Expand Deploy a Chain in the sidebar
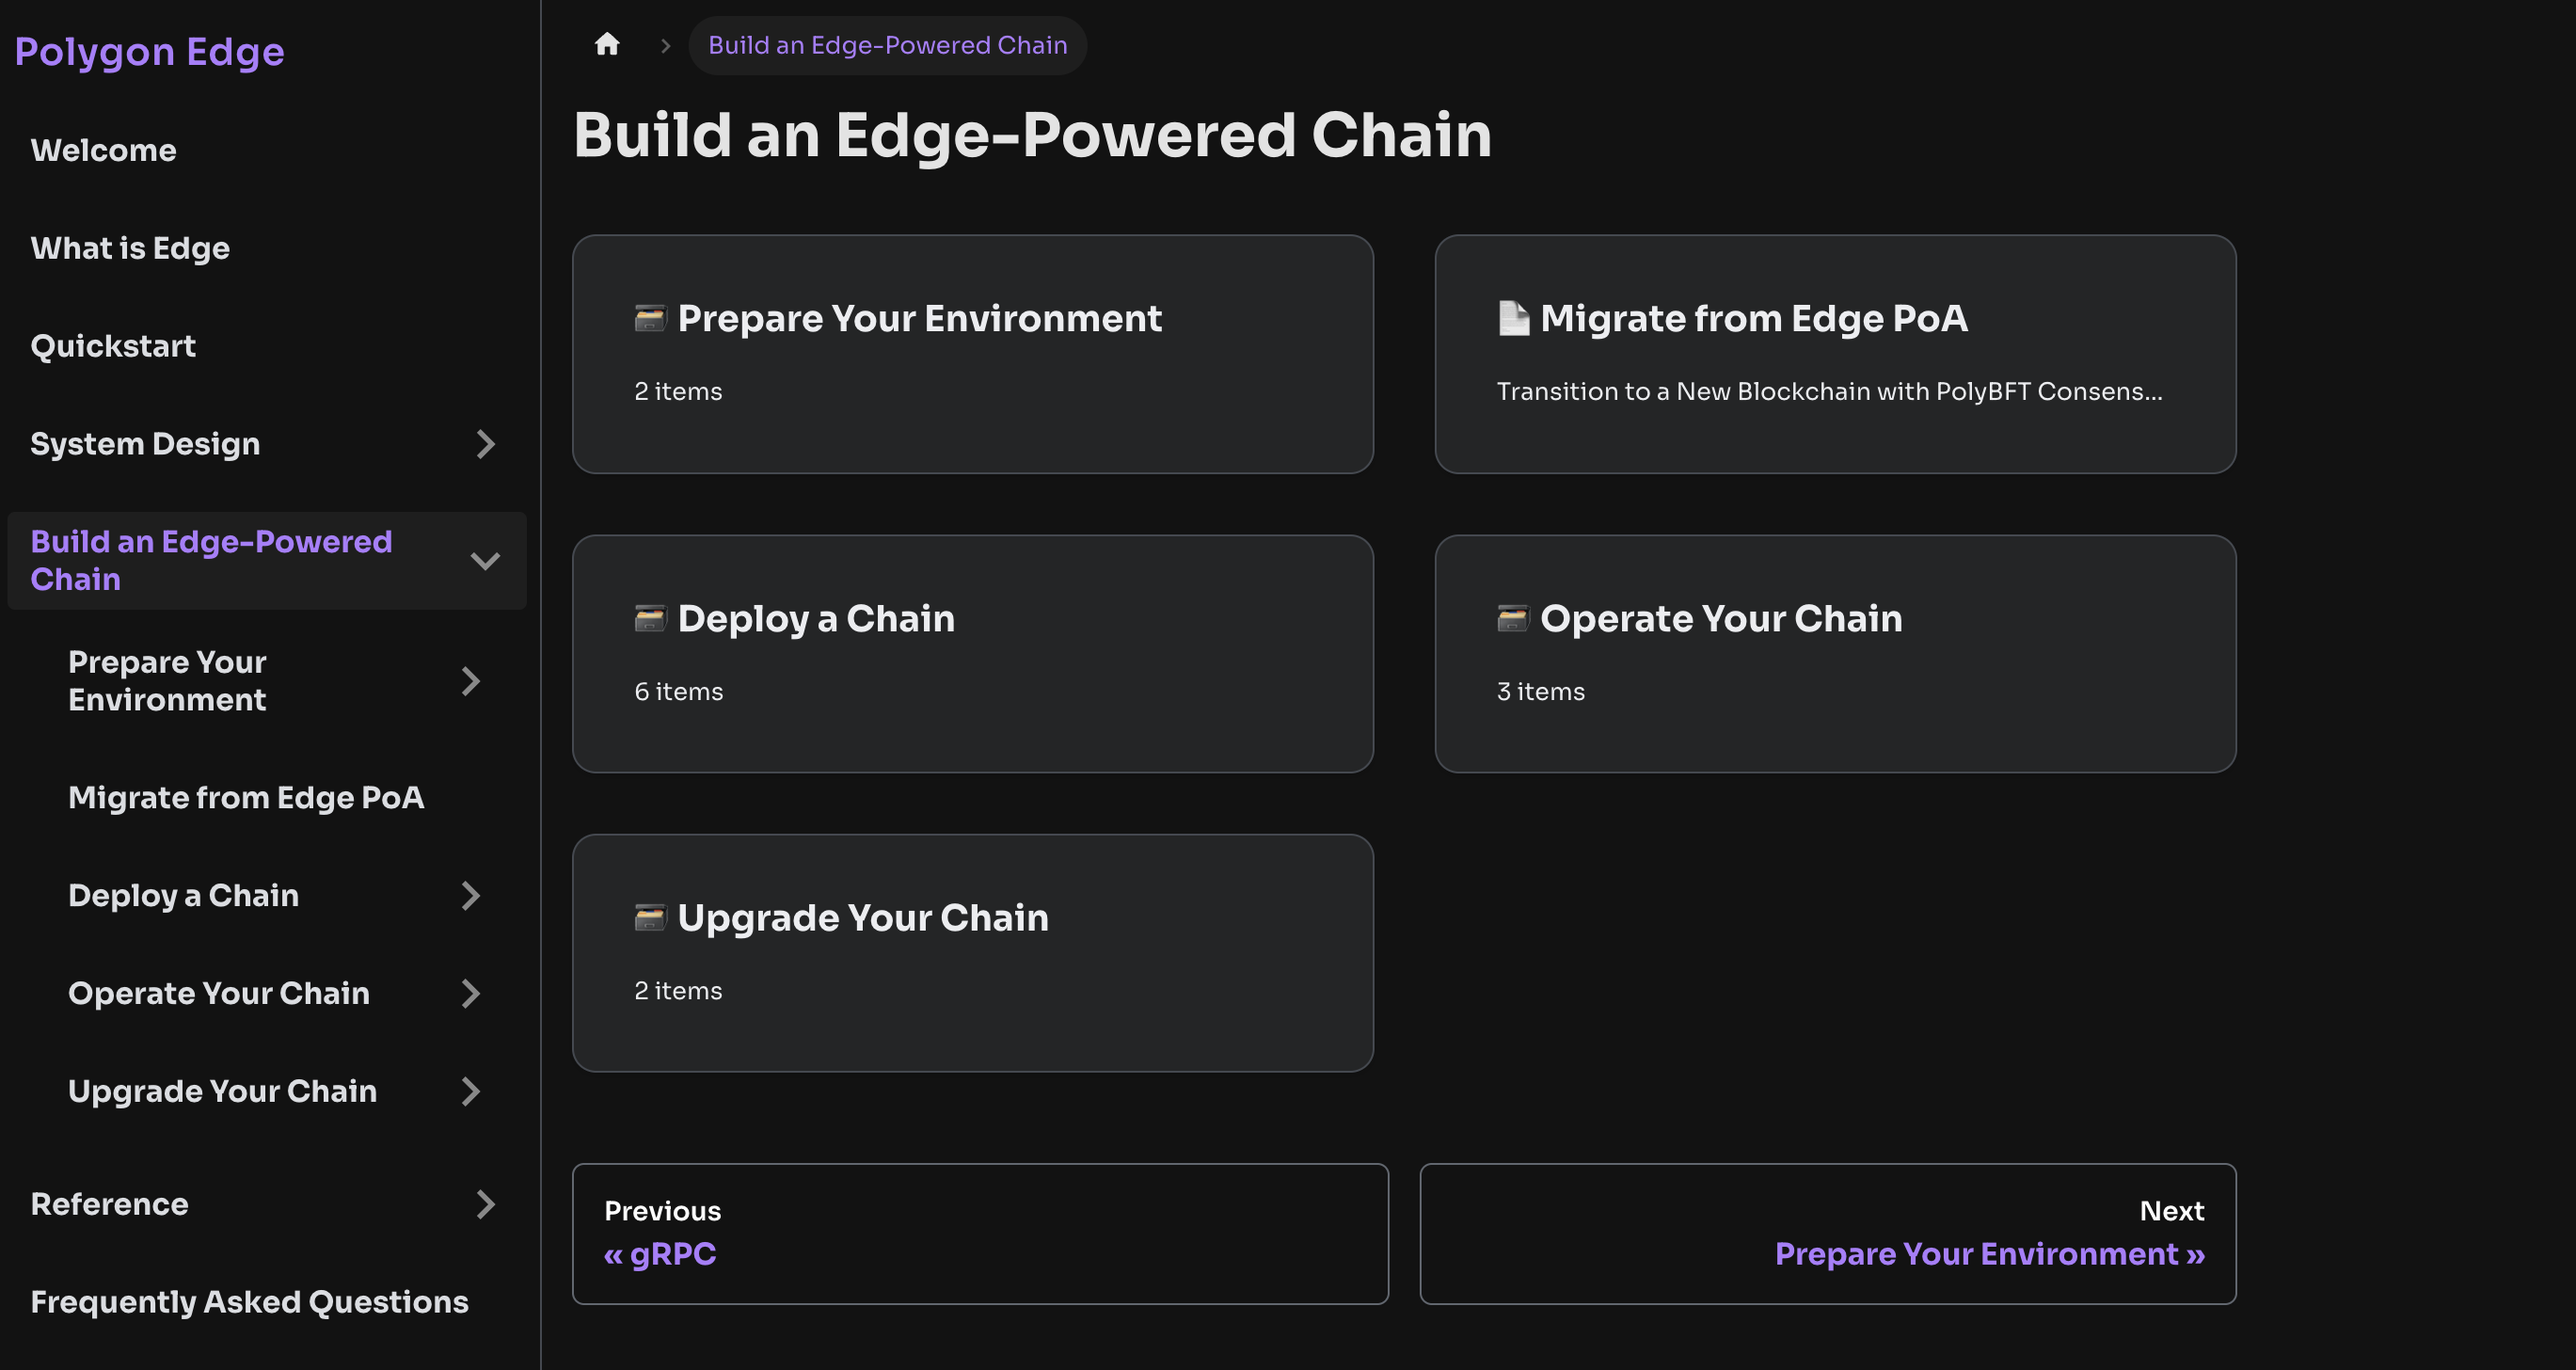 (x=472, y=896)
